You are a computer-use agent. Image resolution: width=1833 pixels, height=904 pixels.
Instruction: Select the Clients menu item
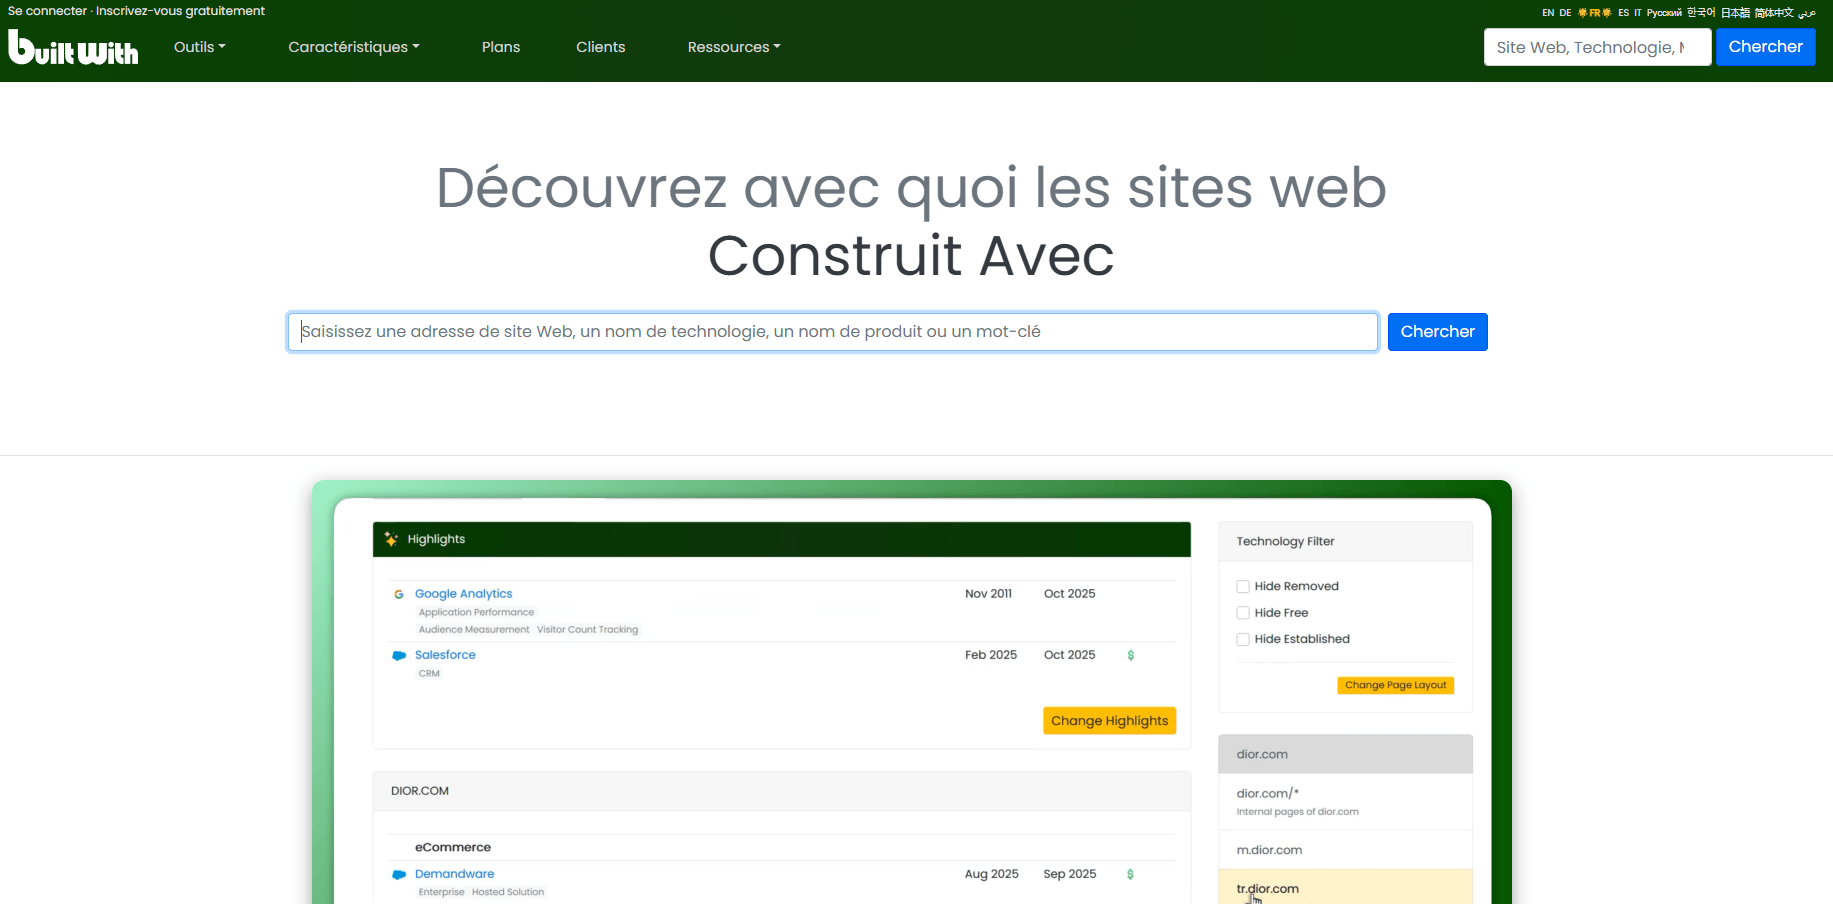click(600, 46)
